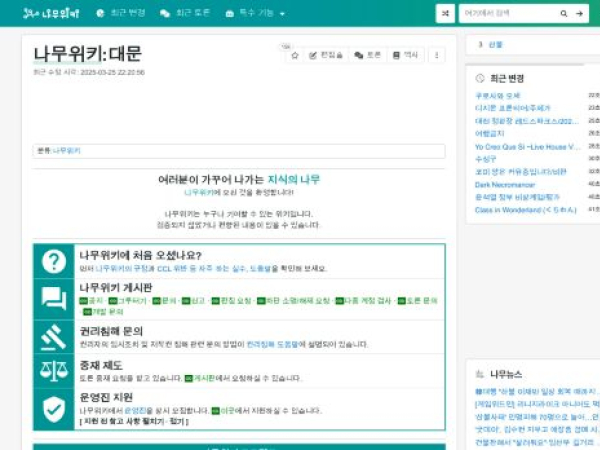
Task: Open the 편집 edit button
Action: (326, 55)
